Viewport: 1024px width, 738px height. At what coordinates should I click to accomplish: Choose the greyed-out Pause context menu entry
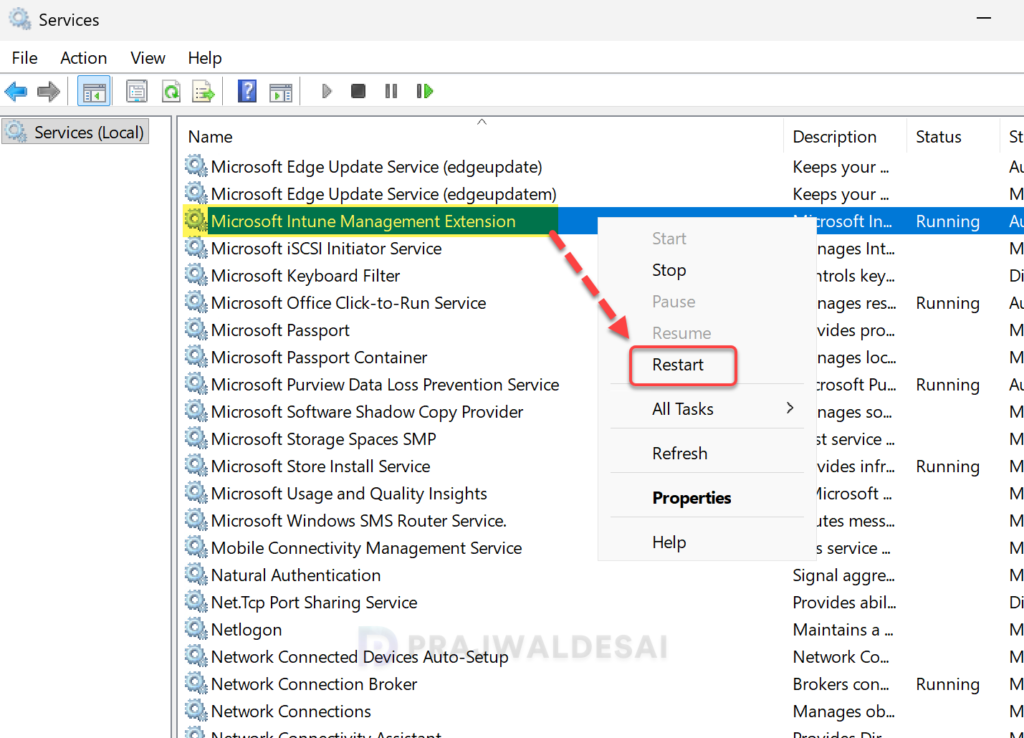click(x=673, y=302)
